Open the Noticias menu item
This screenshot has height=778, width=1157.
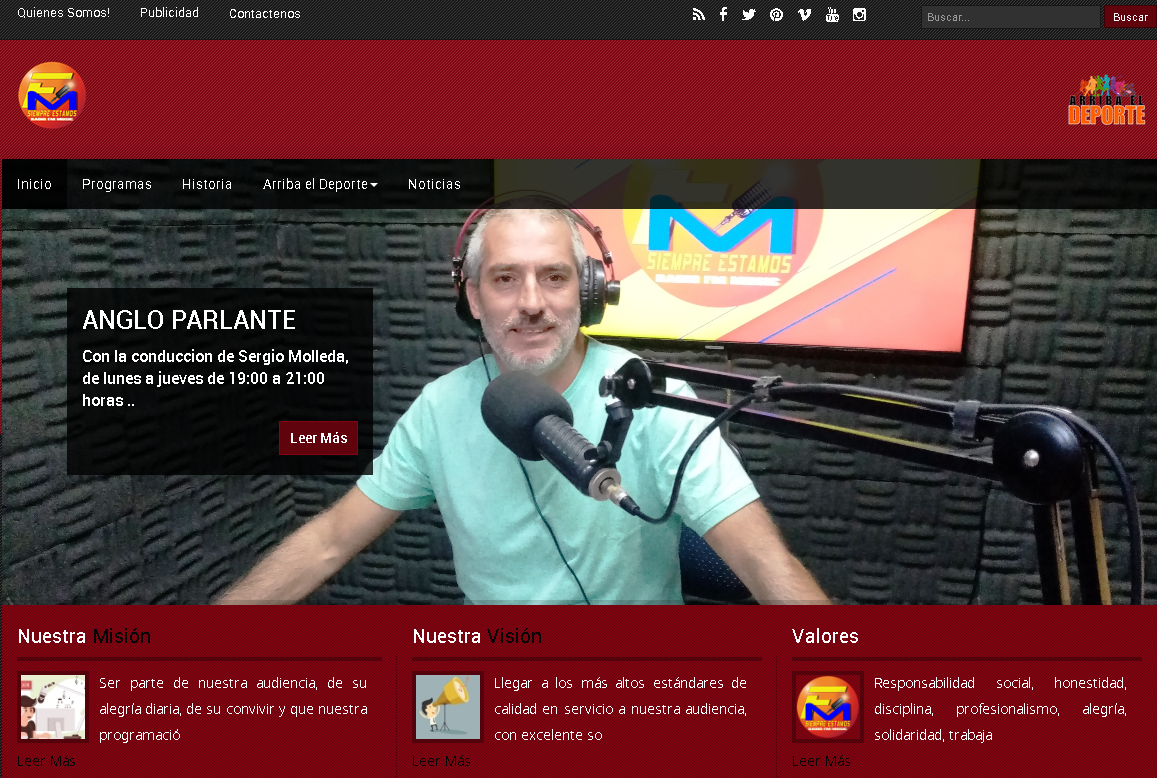(x=434, y=185)
